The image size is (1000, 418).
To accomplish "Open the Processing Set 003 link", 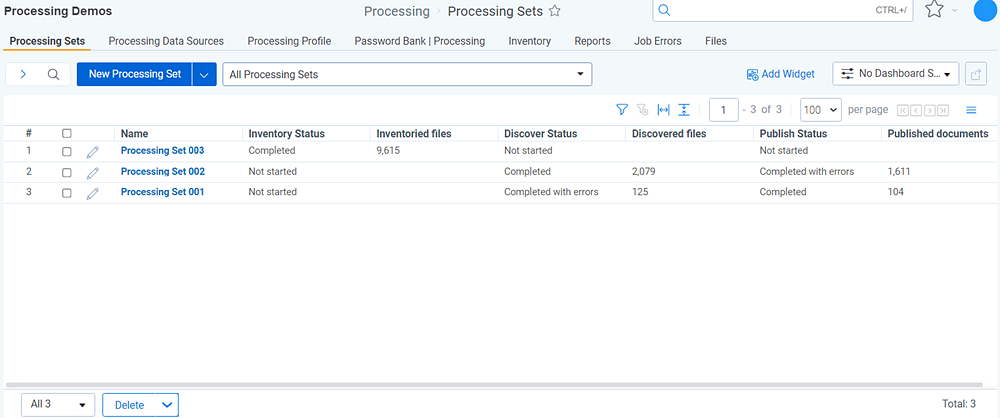I will pos(163,151).
